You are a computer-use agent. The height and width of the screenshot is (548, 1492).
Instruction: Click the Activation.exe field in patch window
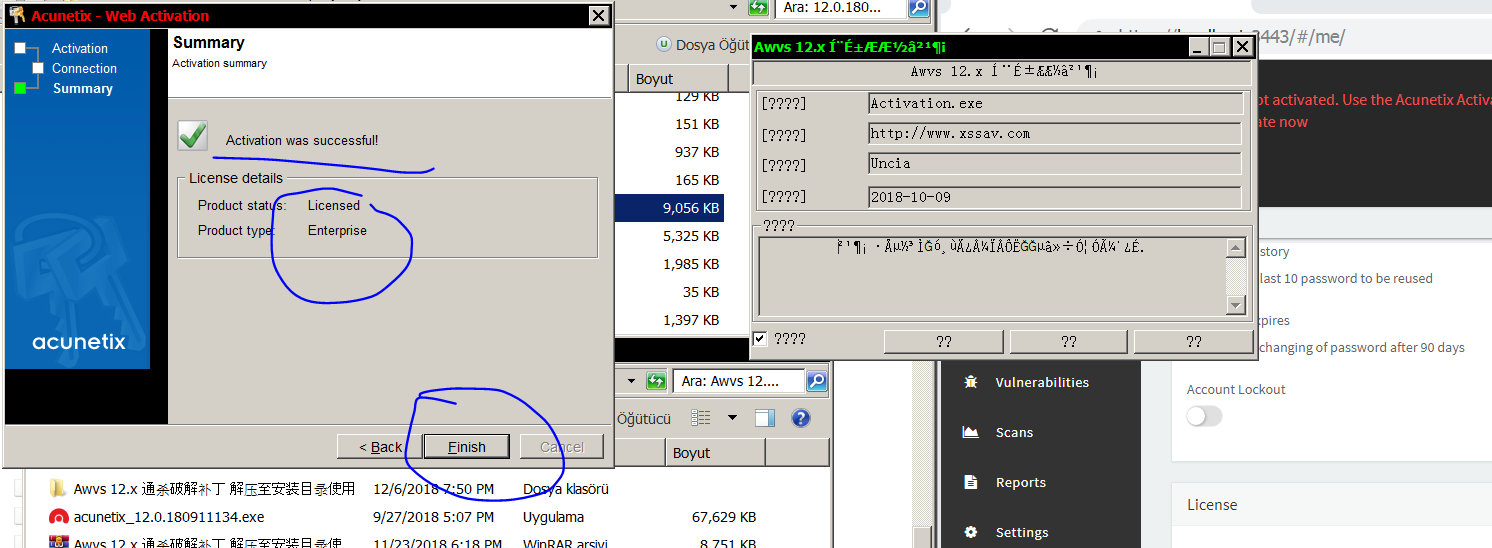coord(1055,103)
